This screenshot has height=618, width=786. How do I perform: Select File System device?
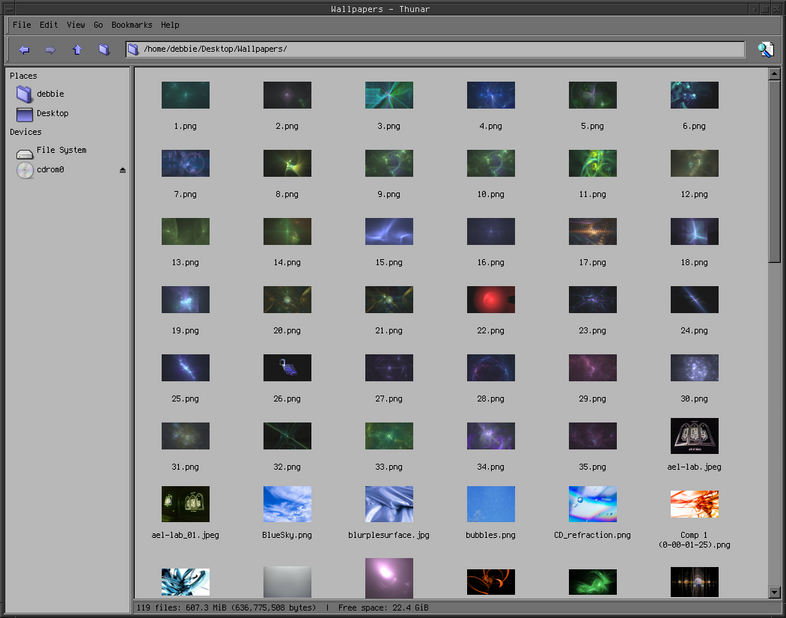coord(51,150)
